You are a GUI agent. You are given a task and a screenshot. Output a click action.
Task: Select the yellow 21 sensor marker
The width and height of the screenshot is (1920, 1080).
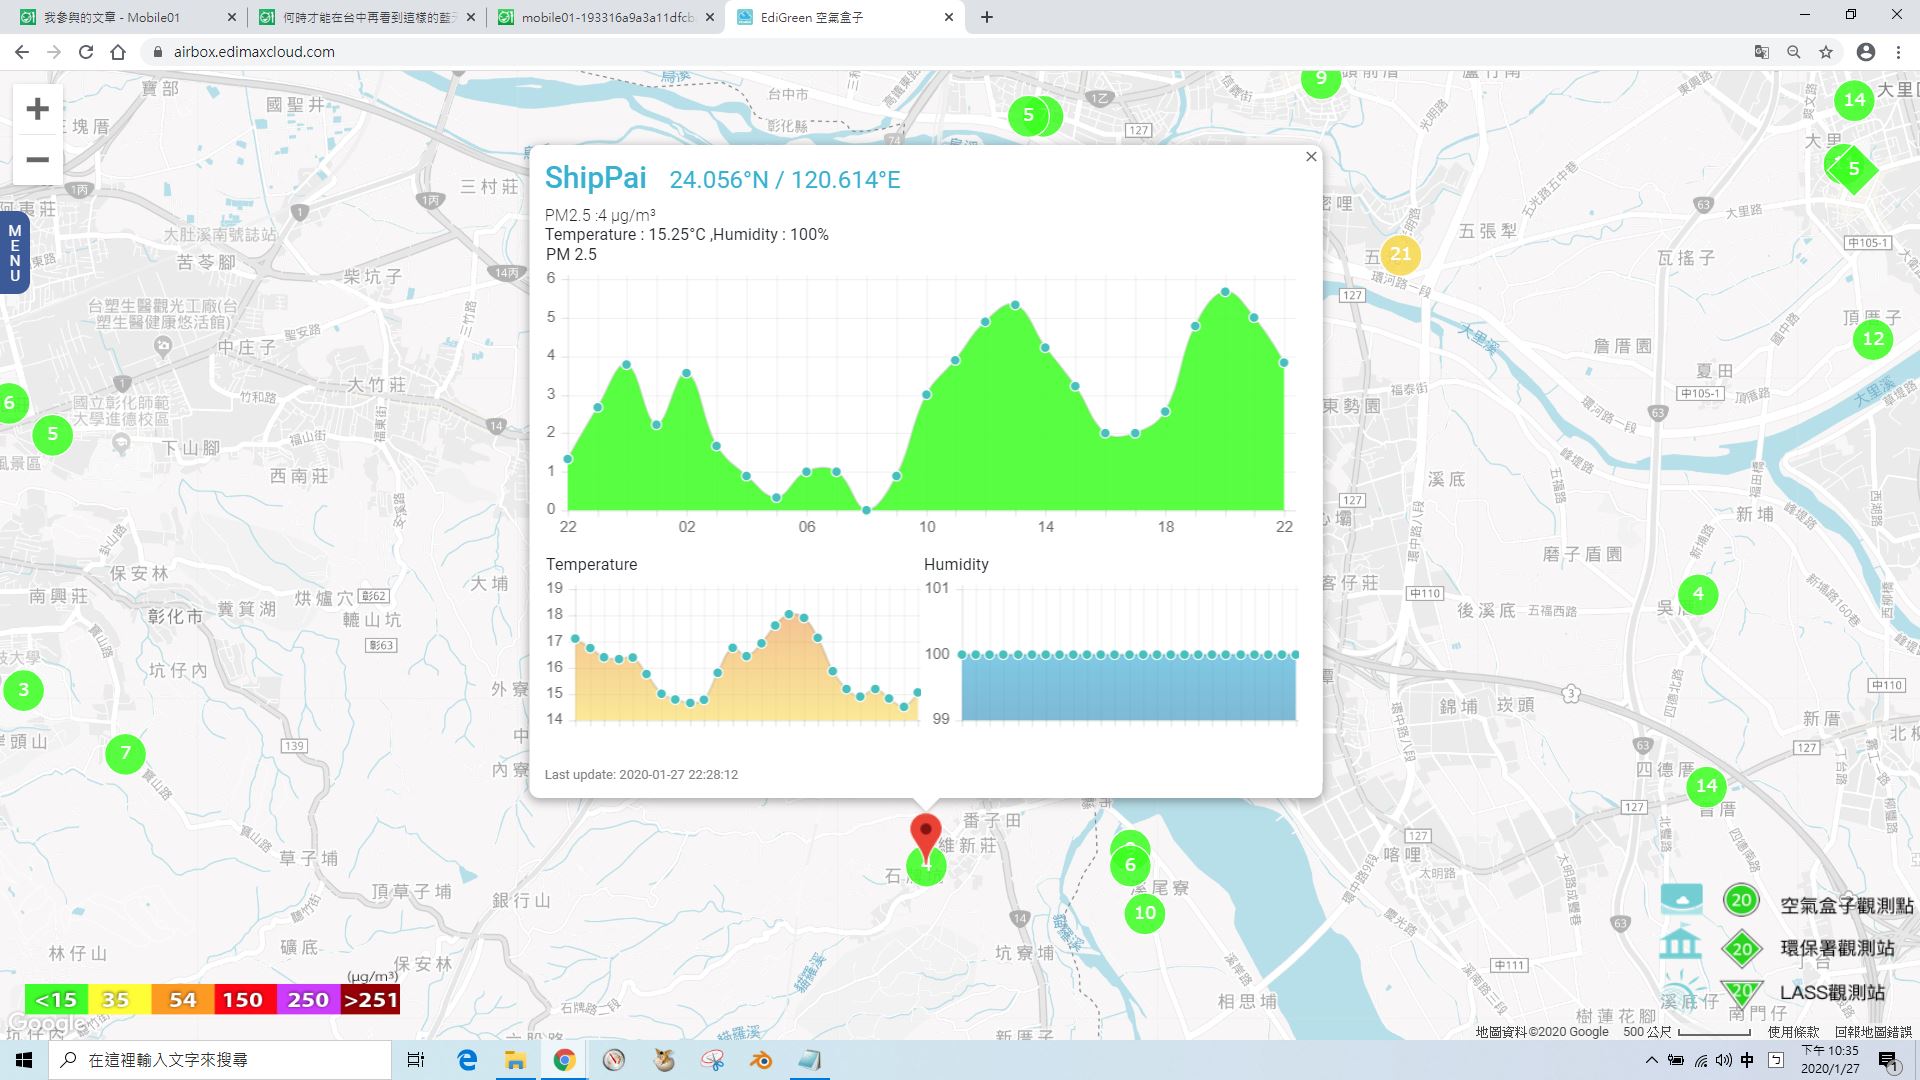tap(1400, 254)
